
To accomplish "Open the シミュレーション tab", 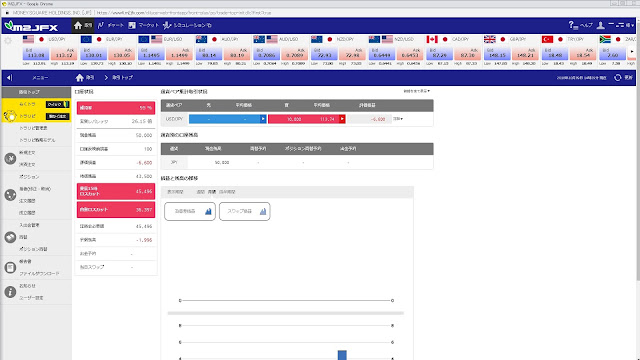I will (187, 25).
